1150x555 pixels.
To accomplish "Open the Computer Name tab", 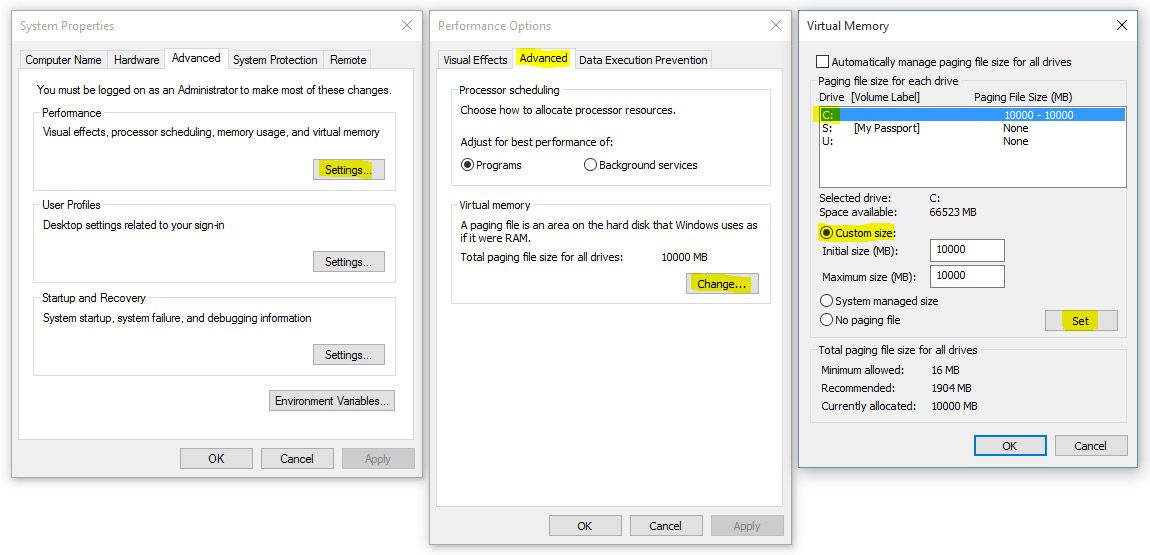I will point(63,60).
